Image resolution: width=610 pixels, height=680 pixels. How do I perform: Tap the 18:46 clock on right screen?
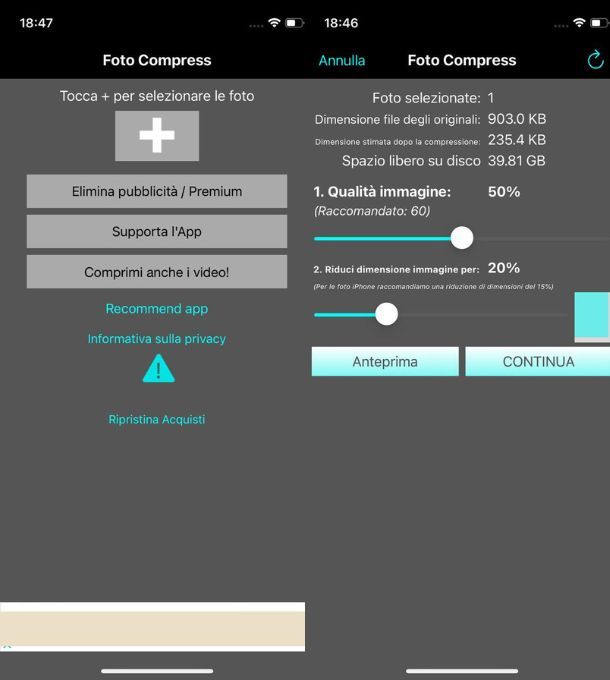tap(341, 23)
